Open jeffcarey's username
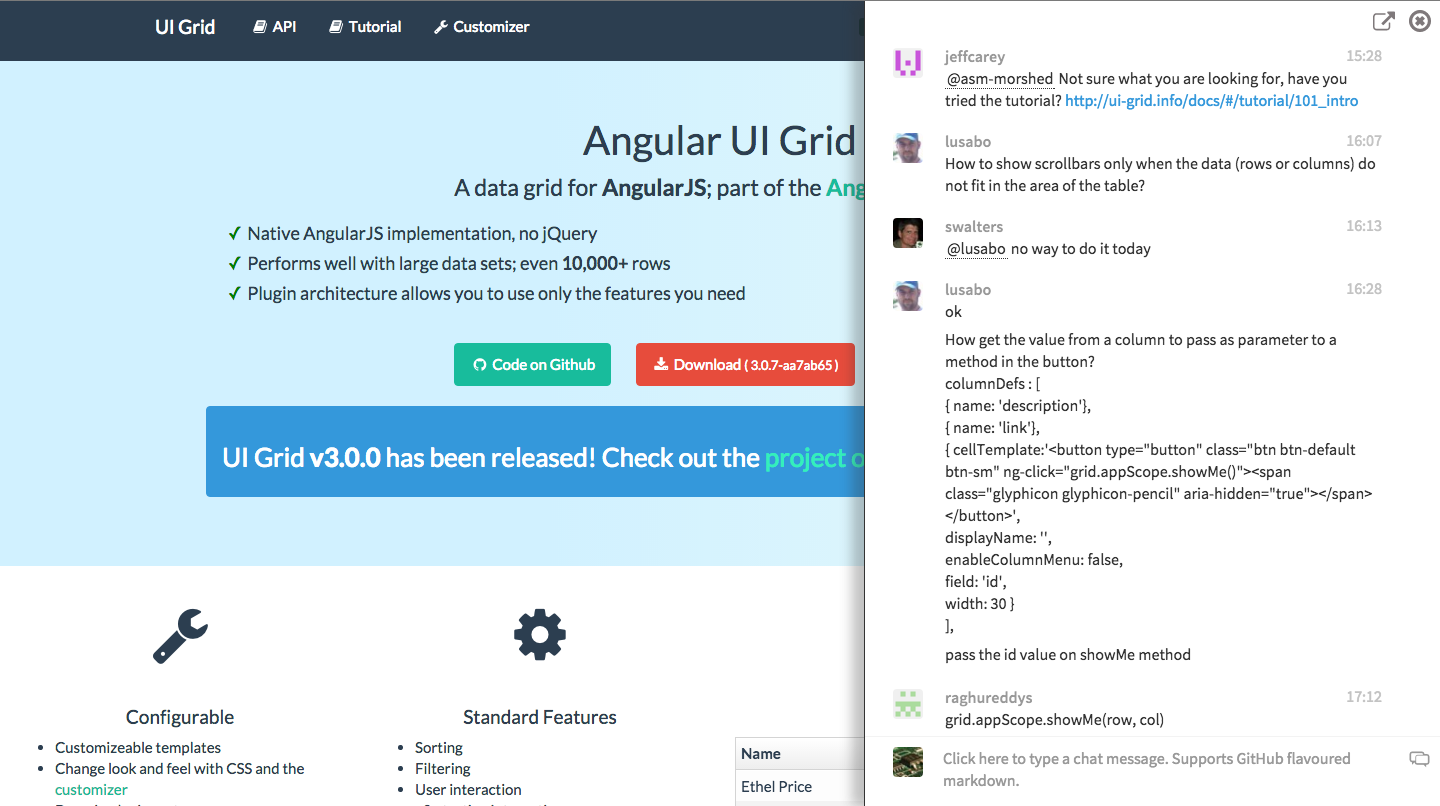This screenshot has height=806, width=1440. [x=975, y=57]
